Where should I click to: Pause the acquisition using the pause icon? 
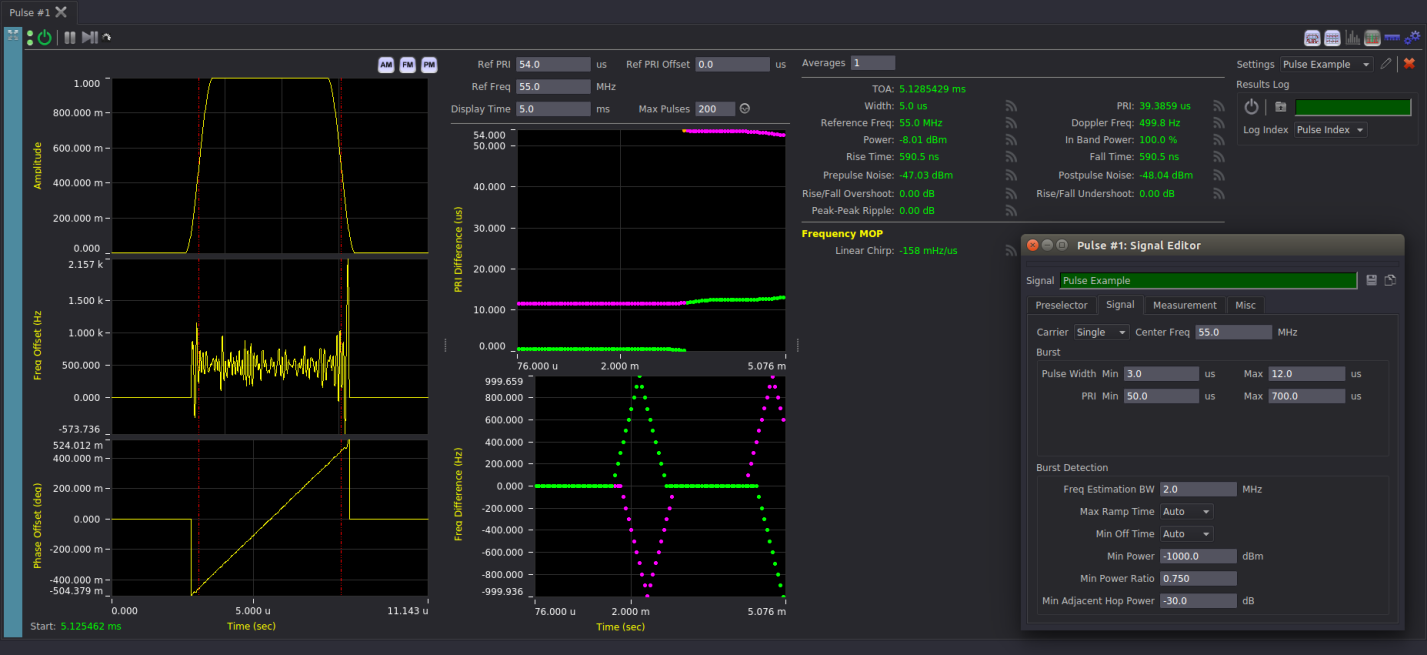(69, 37)
